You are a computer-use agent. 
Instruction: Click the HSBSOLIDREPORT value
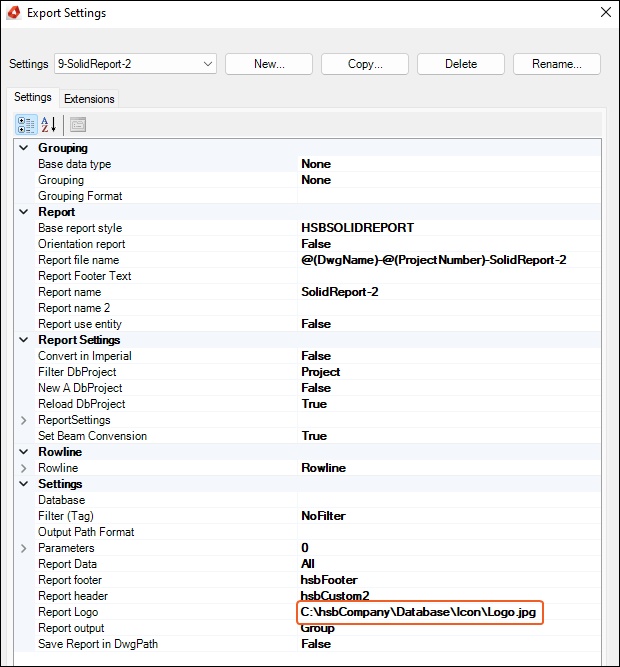(x=357, y=228)
